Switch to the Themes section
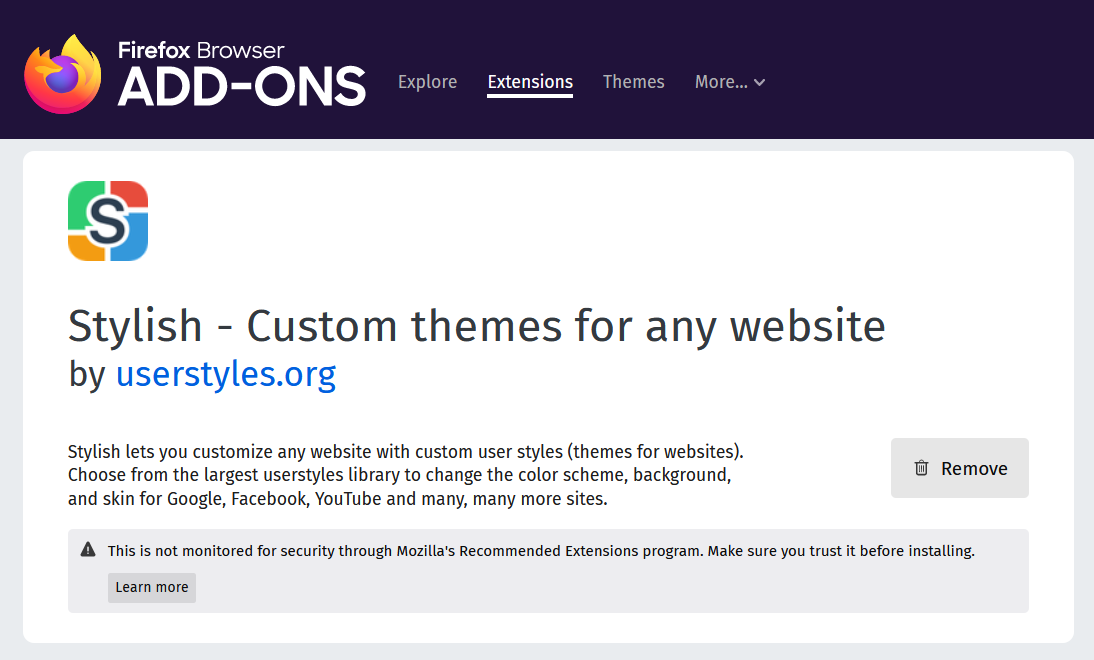The height and width of the screenshot is (660, 1094). coord(634,82)
